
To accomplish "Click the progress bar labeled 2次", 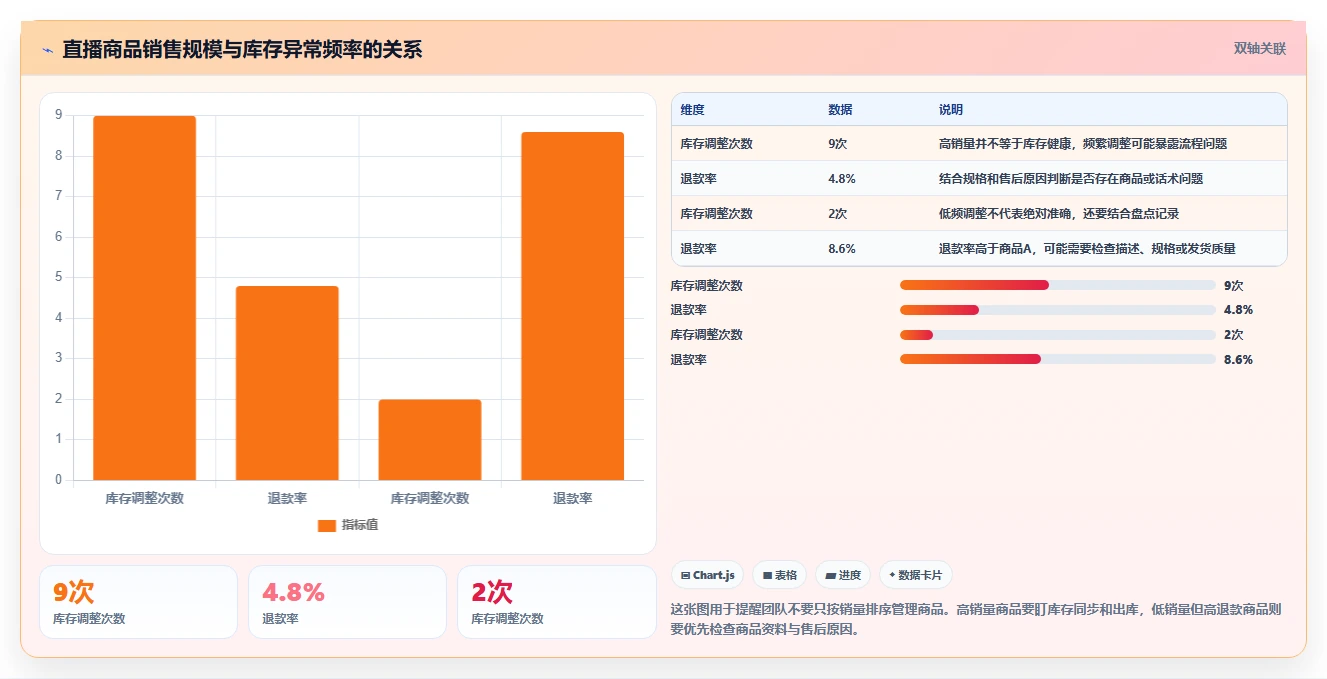I will 1057,335.
